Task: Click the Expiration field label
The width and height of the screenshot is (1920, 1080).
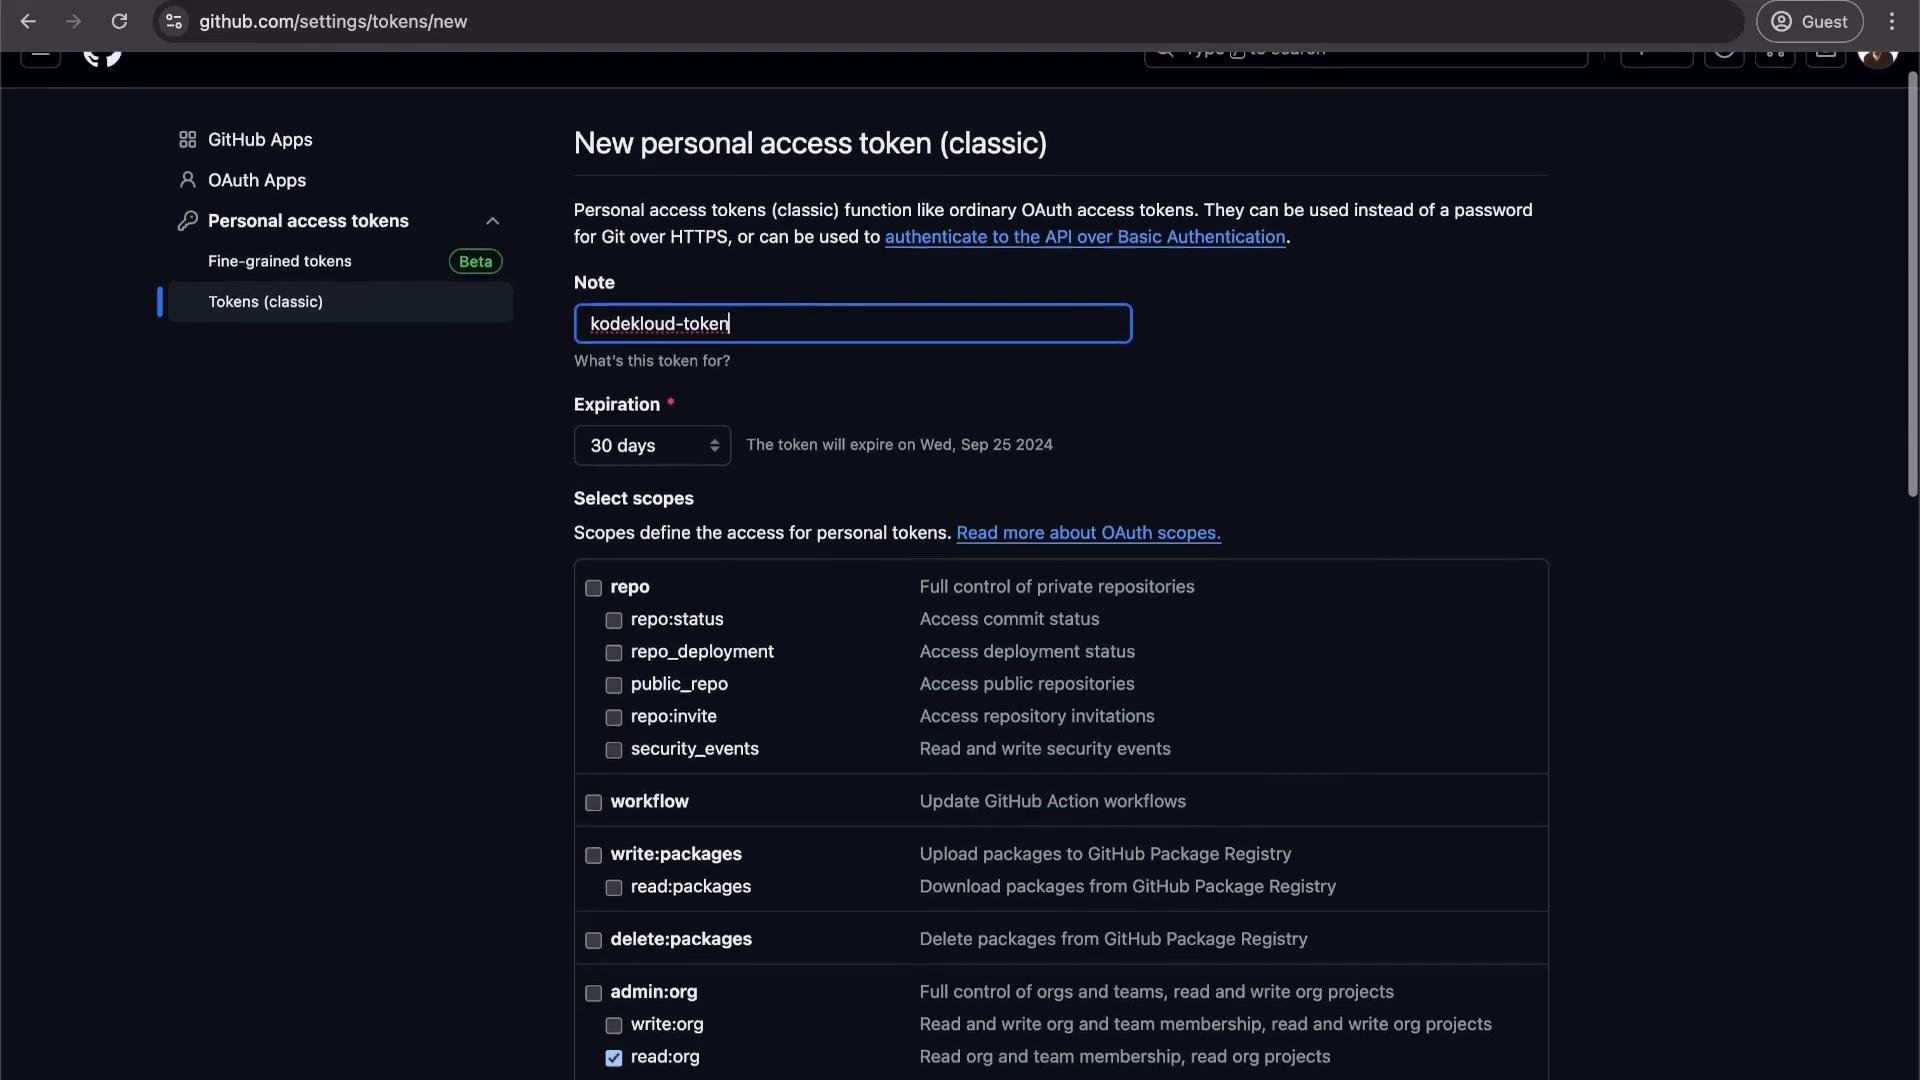Action: (617, 404)
